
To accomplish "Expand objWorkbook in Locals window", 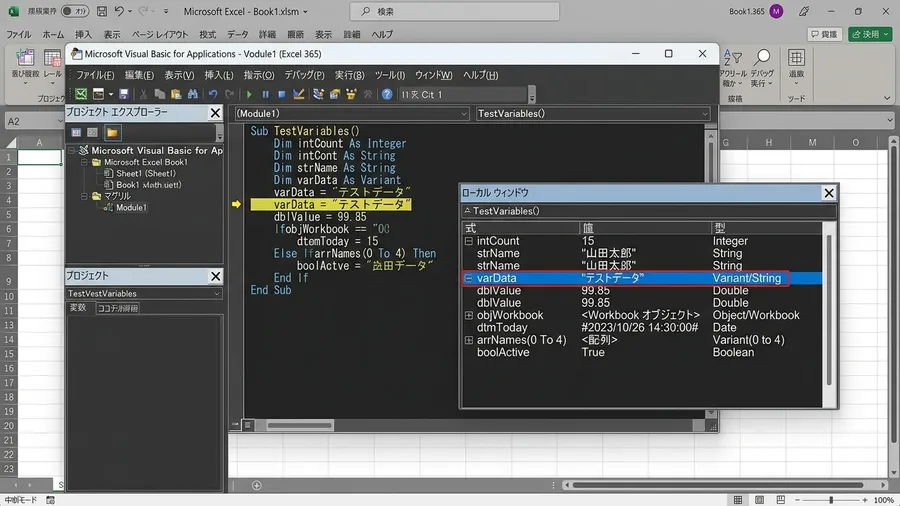I will [468, 315].
